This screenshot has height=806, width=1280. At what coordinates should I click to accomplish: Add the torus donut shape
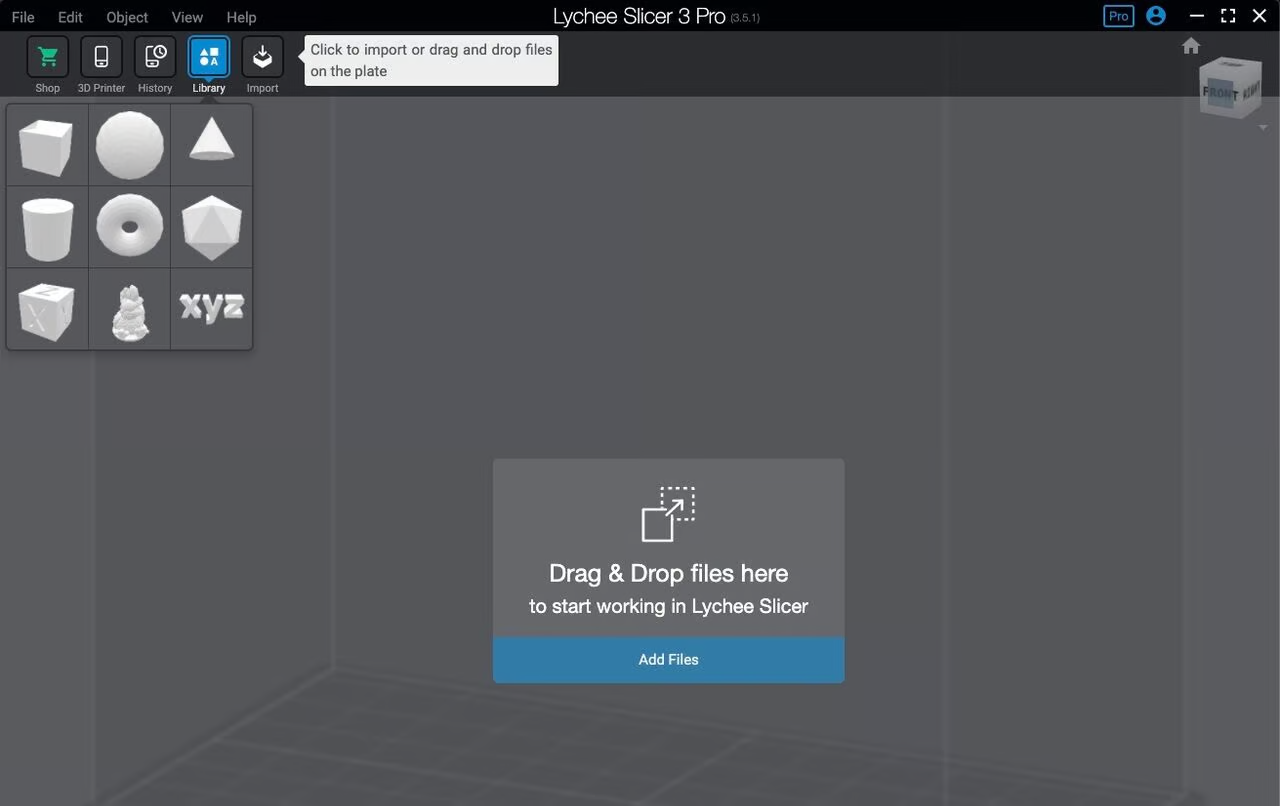click(x=129, y=226)
